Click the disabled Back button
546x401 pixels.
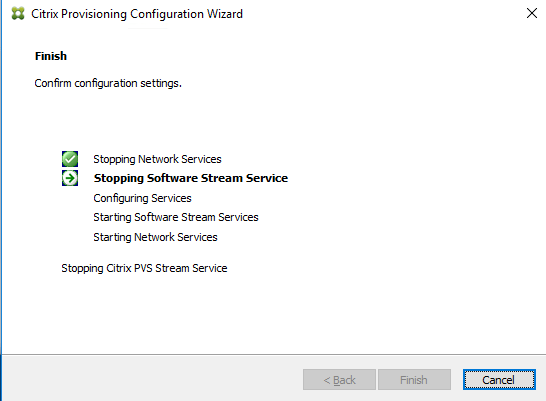[339, 379]
